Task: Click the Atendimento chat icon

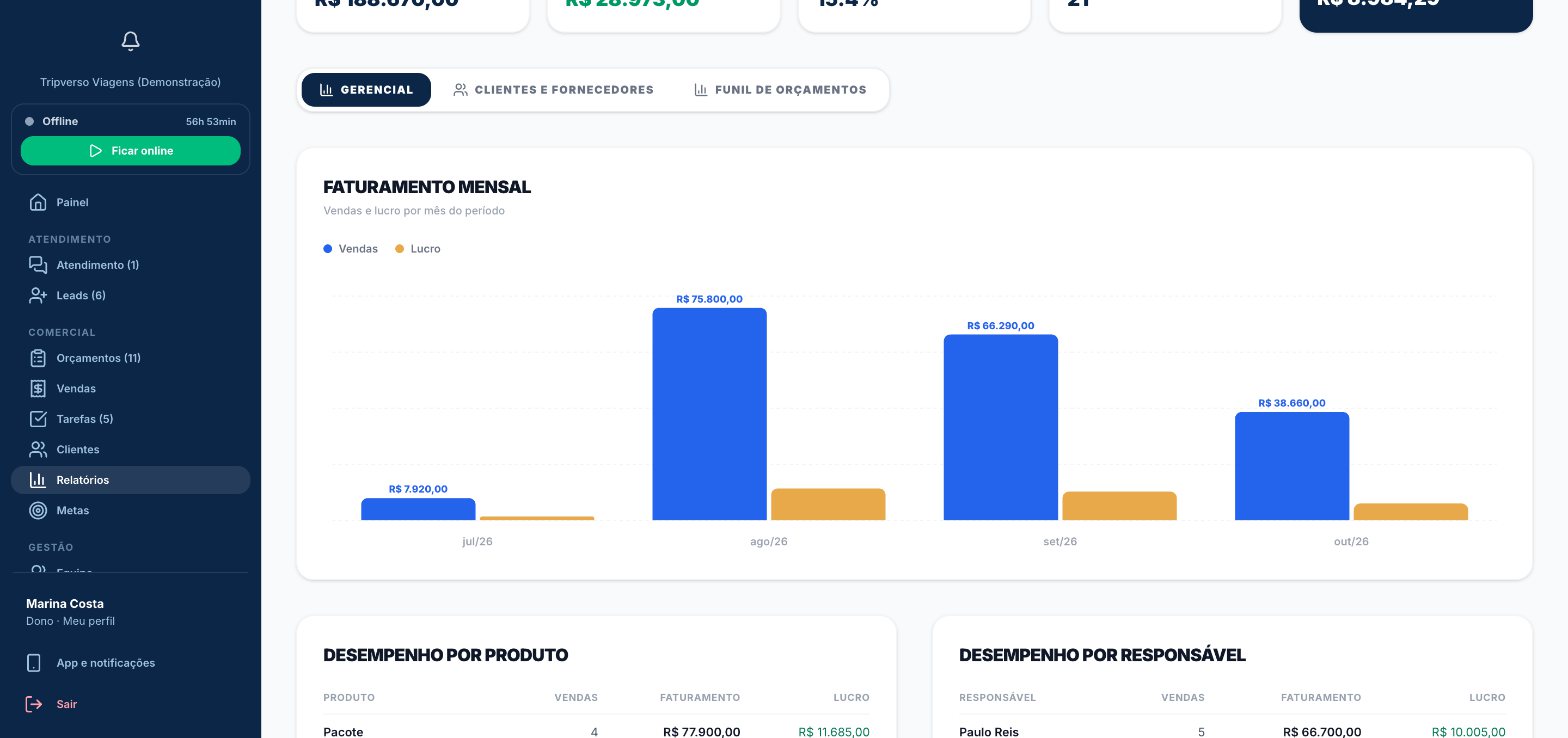Action: pyautogui.click(x=38, y=265)
